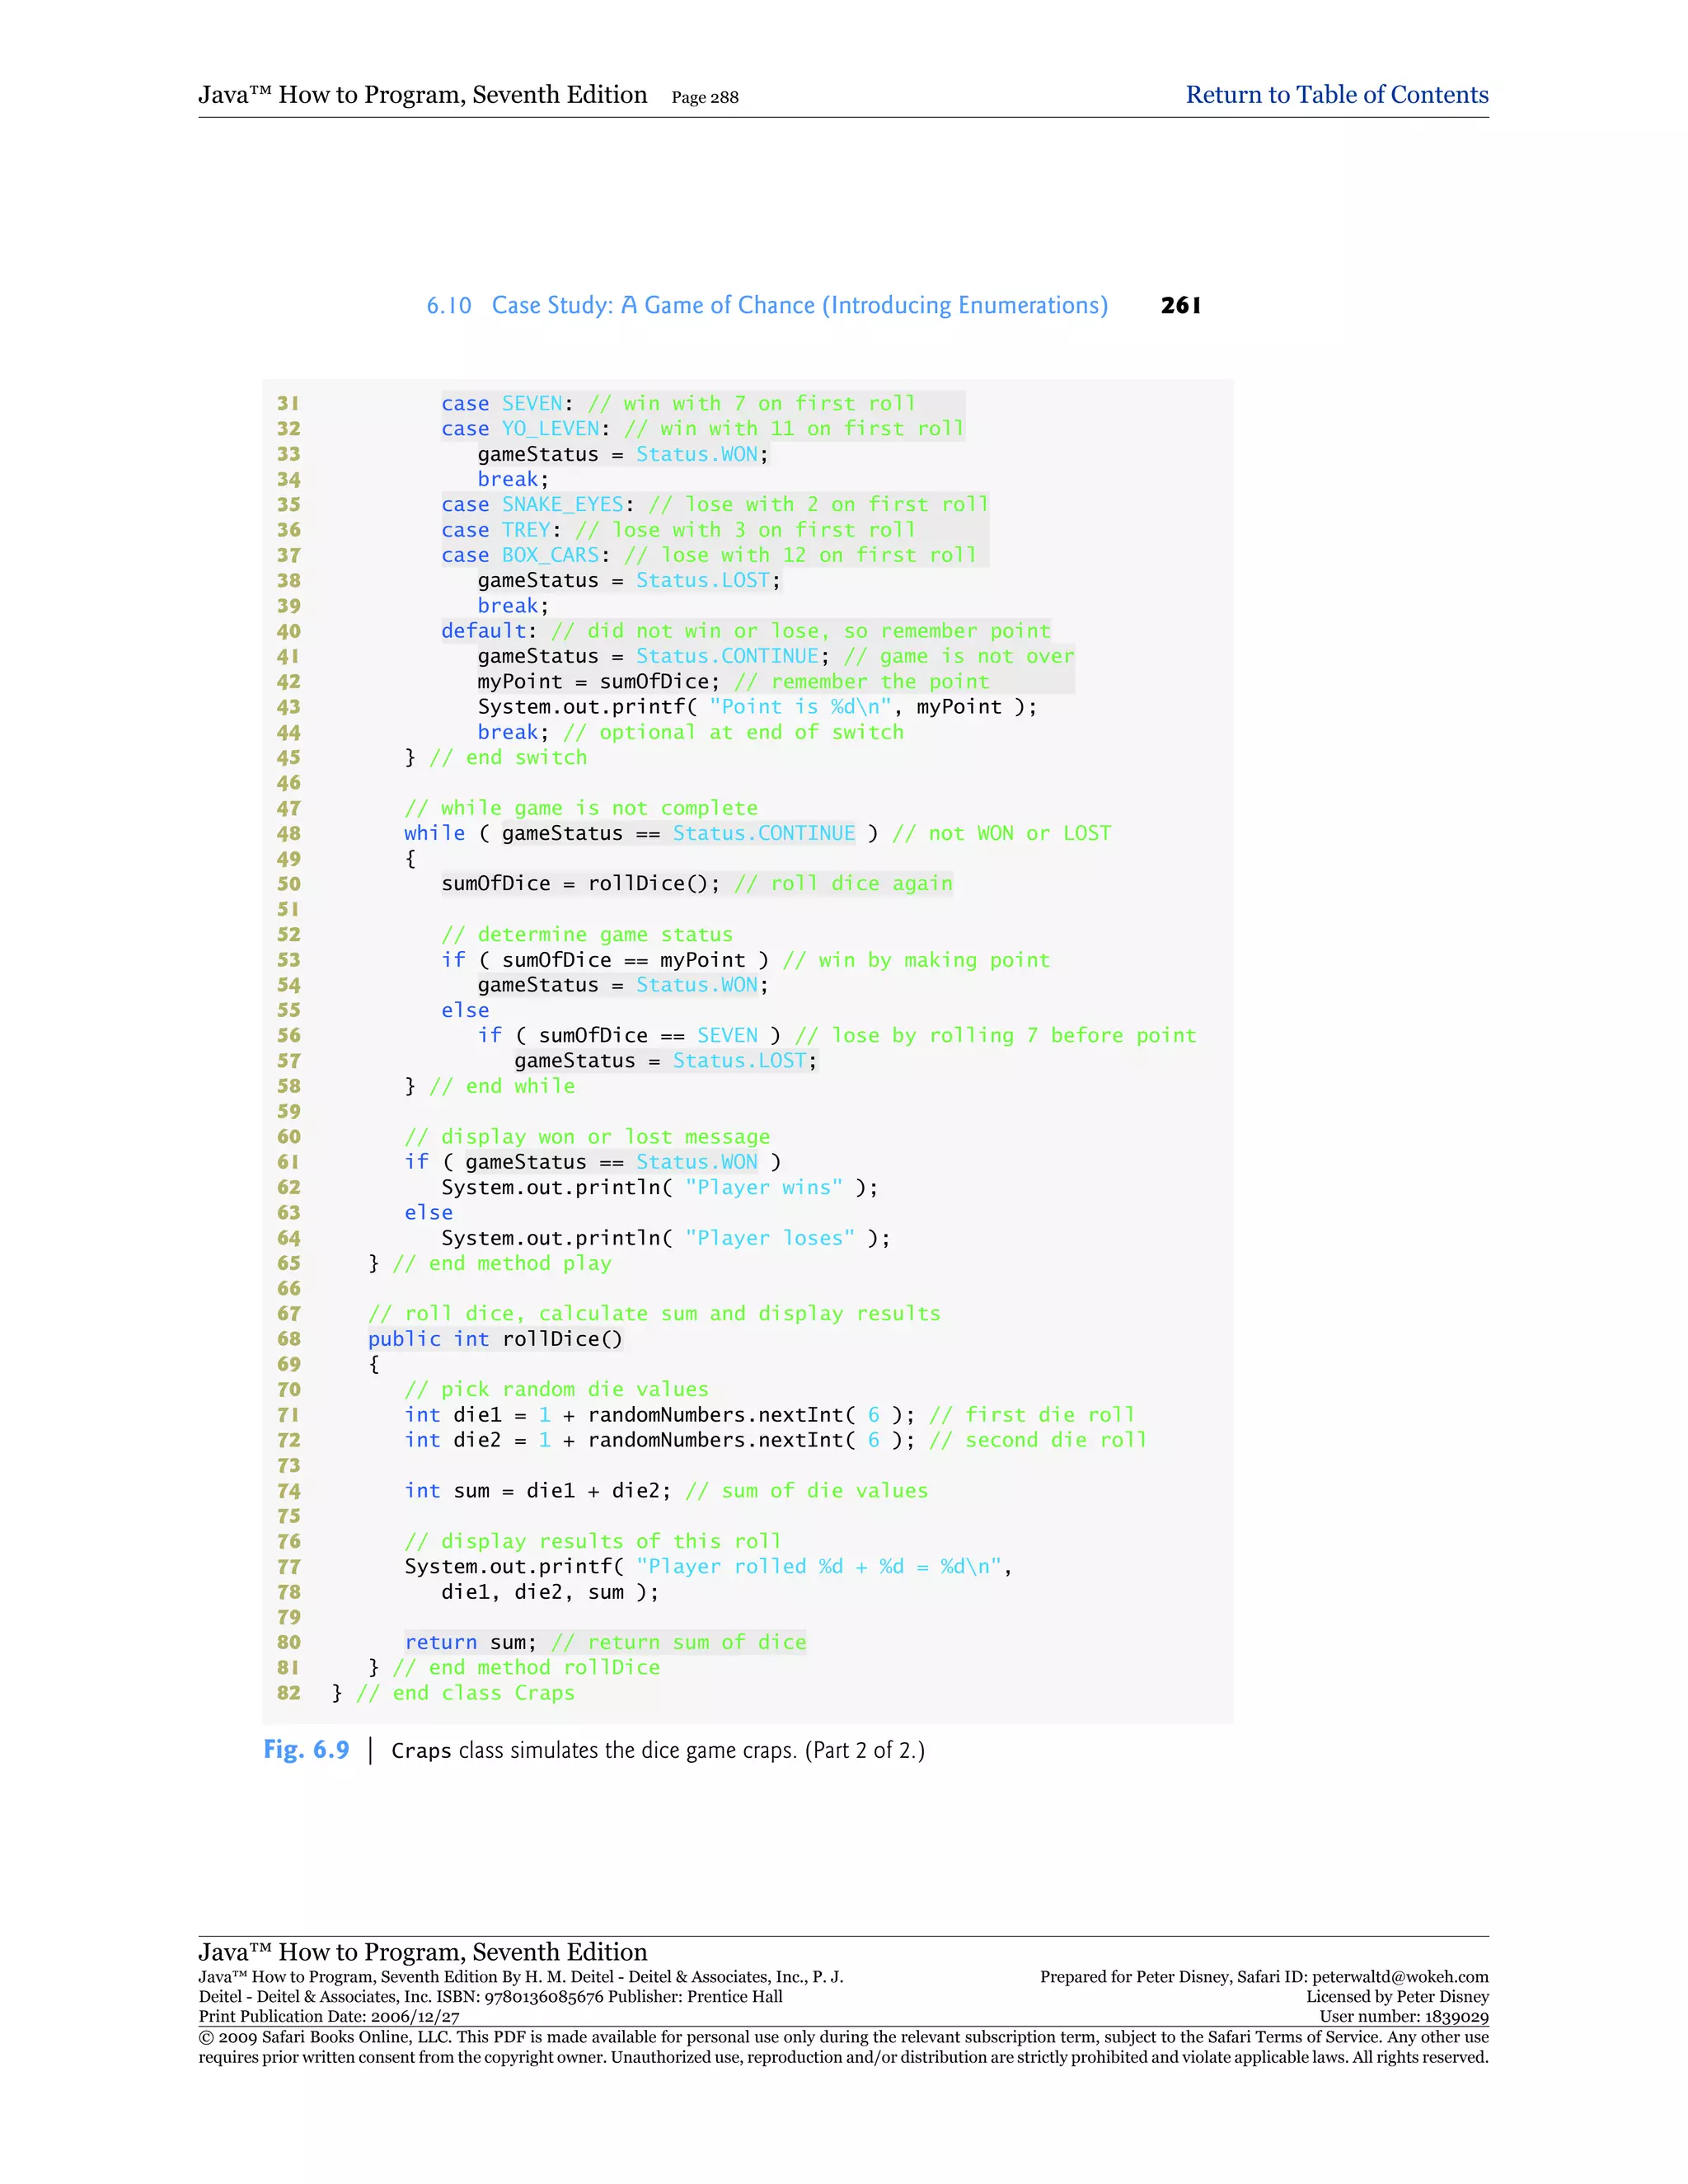The image size is (1688, 2184).
Task: Click the 'default' keyword on line 40
Action: 484,631
